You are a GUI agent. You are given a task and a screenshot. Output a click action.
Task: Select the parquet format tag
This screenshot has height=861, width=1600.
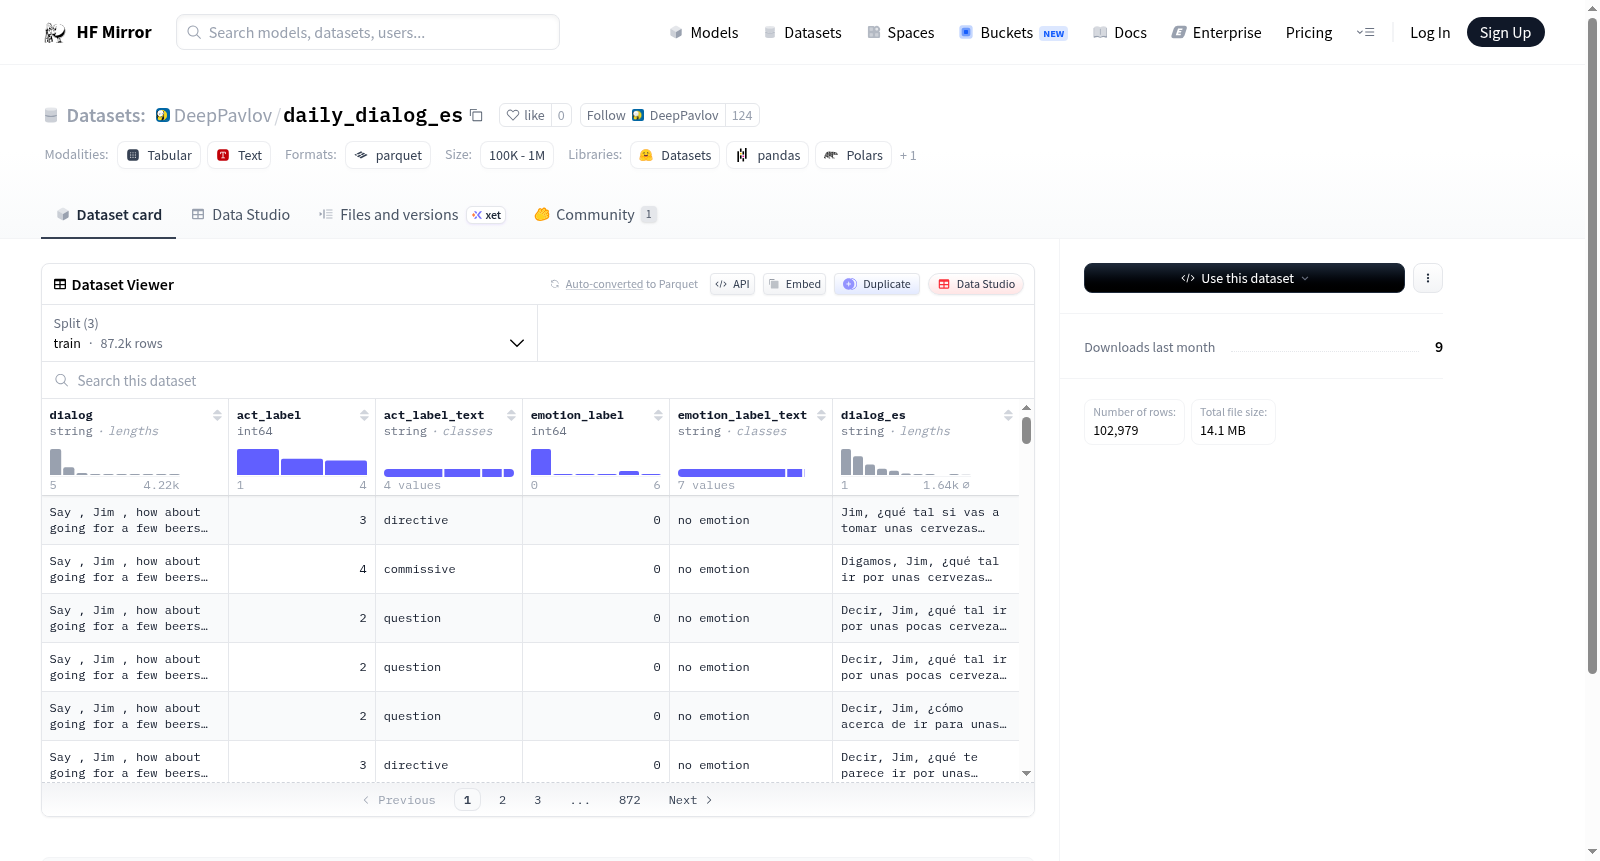tap(388, 155)
